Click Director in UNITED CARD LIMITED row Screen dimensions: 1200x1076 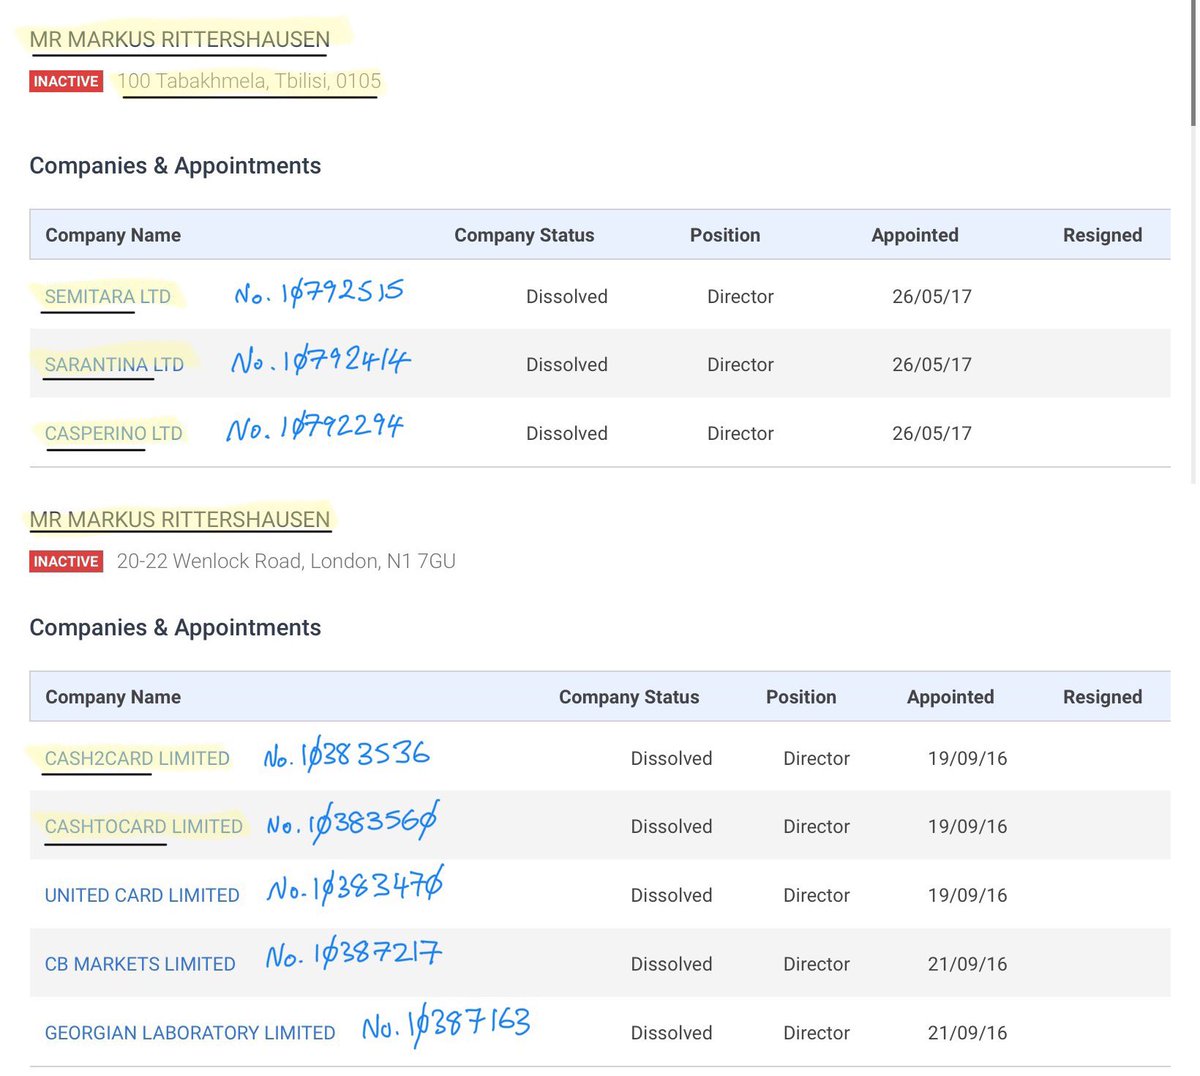tap(816, 896)
